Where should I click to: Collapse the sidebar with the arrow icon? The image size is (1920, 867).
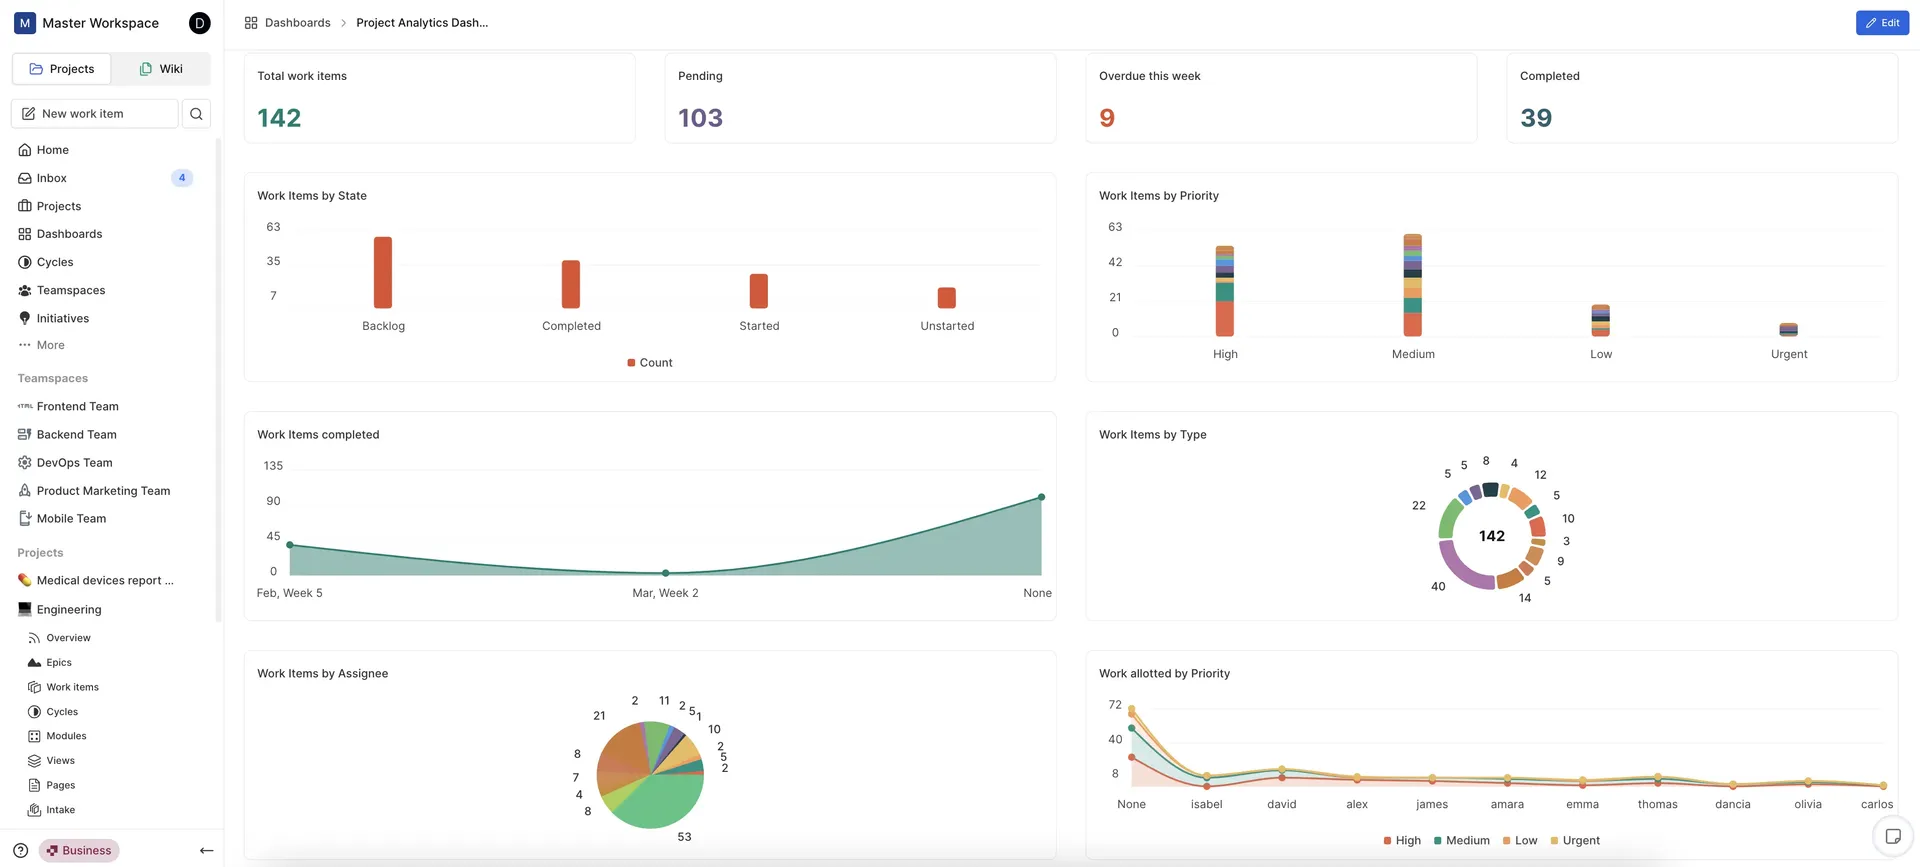pyautogui.click(x=206, y=851)
